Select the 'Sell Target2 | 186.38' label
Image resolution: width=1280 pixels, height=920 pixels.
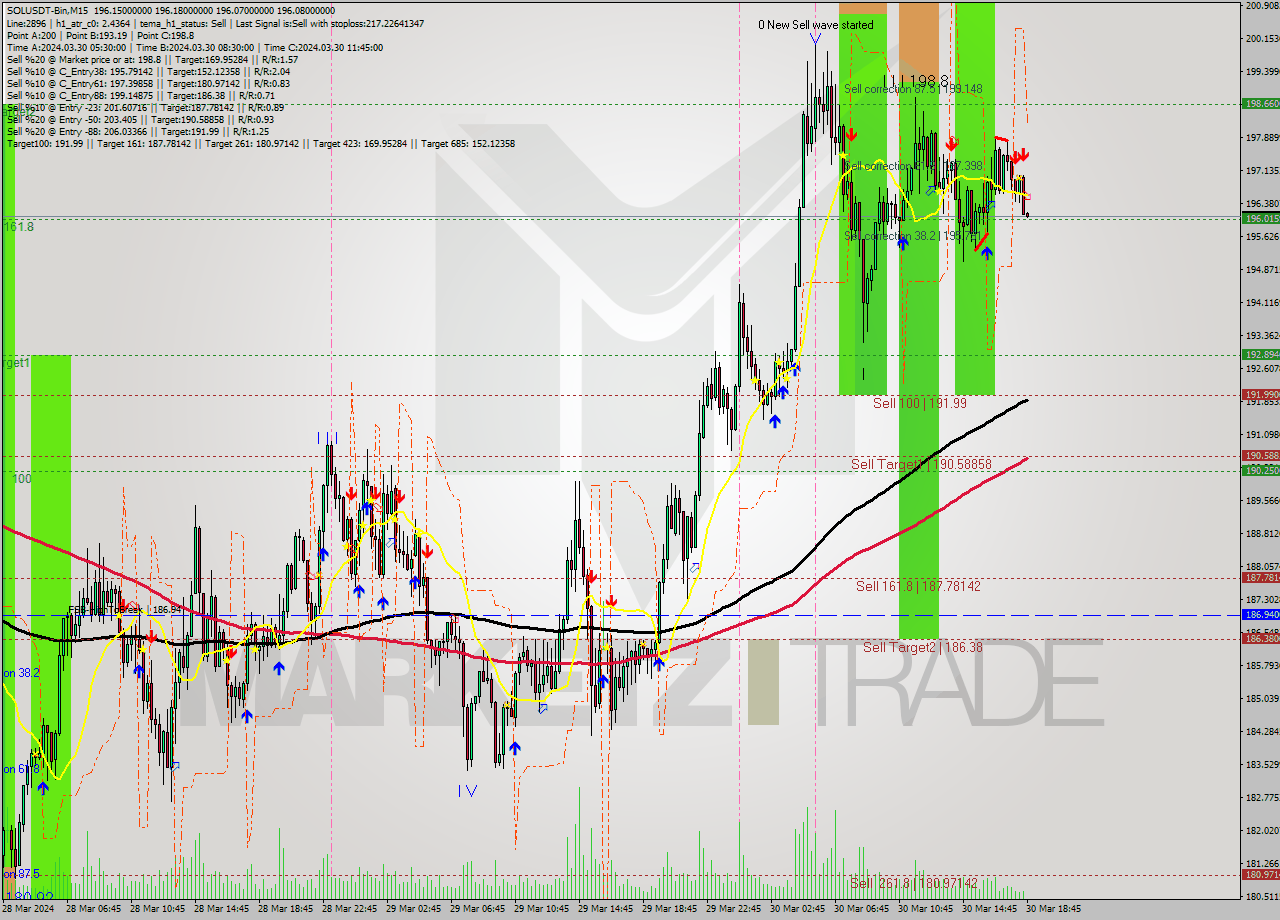pos(923,648)
